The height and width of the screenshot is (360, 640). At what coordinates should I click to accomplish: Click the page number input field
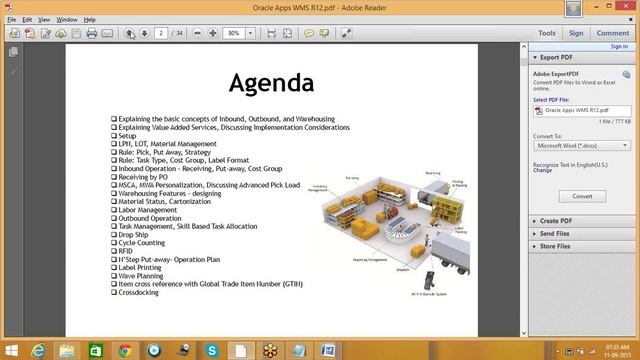tap(161, 33)
